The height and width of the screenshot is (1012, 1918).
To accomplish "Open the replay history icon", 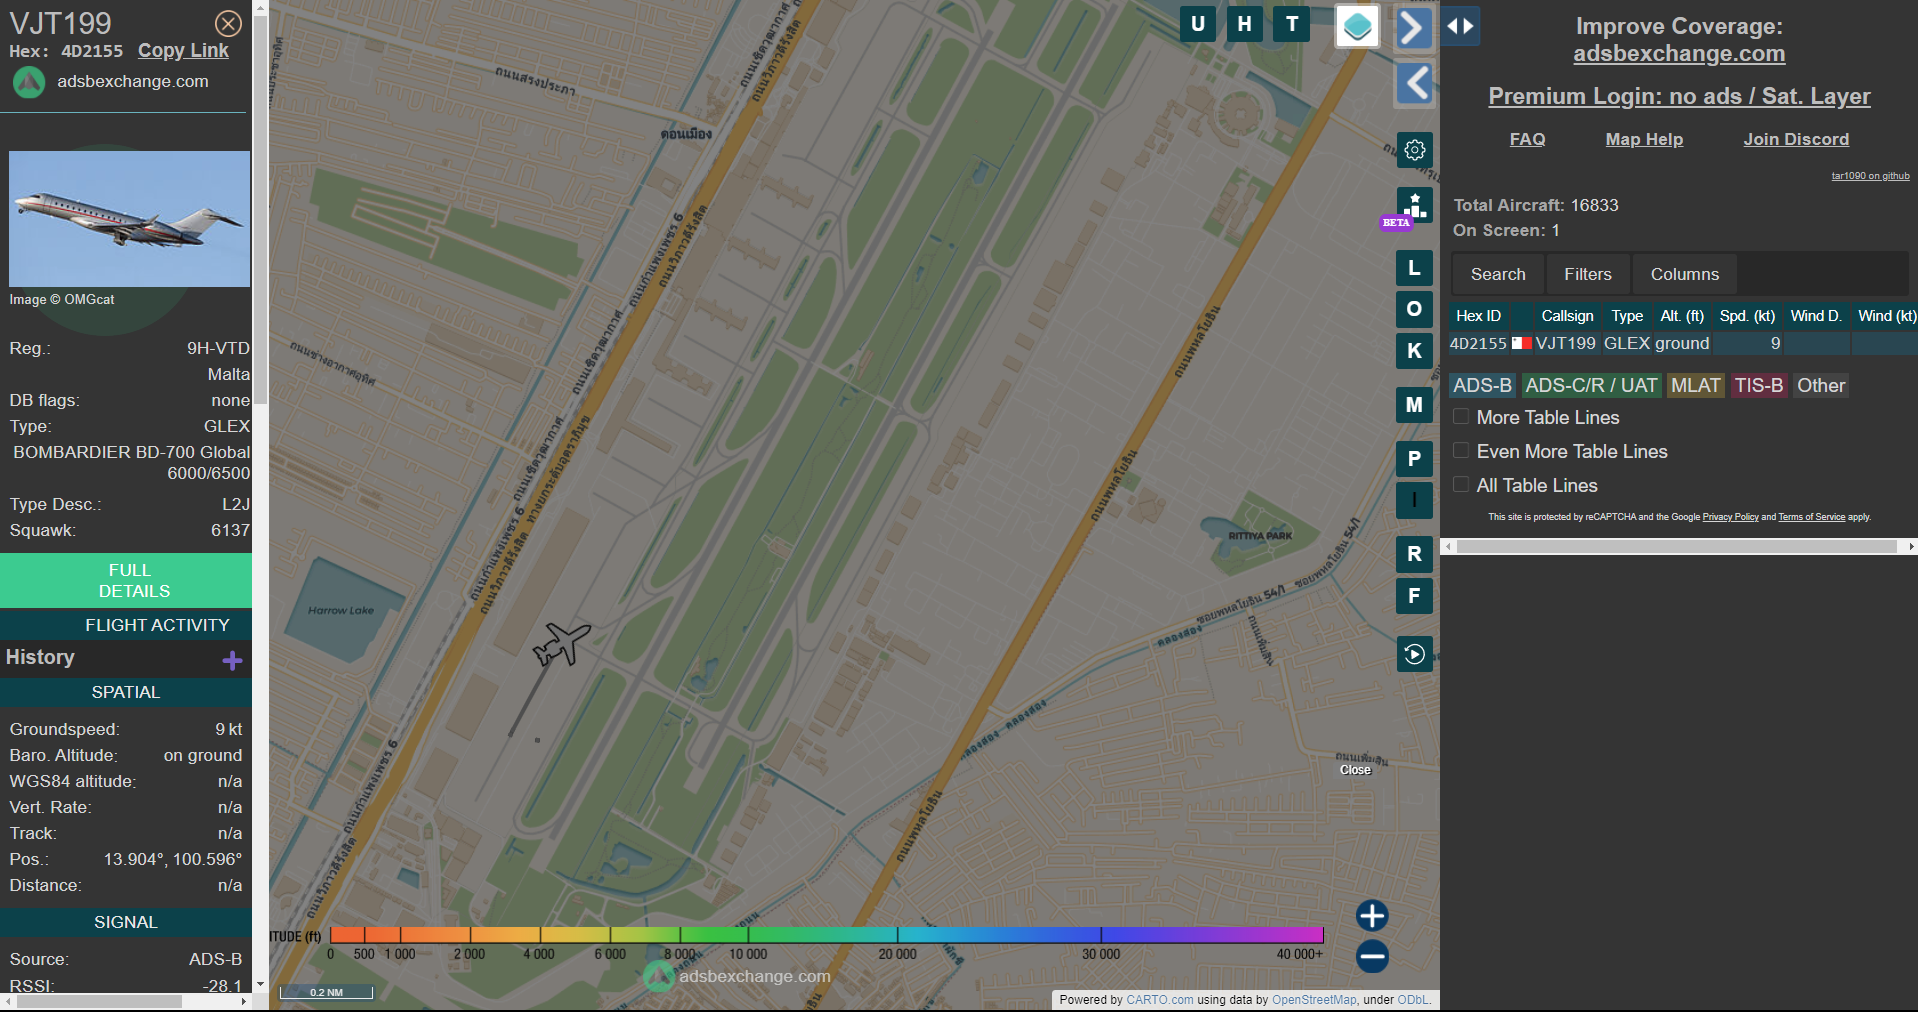I will [x=1414, y=654].
